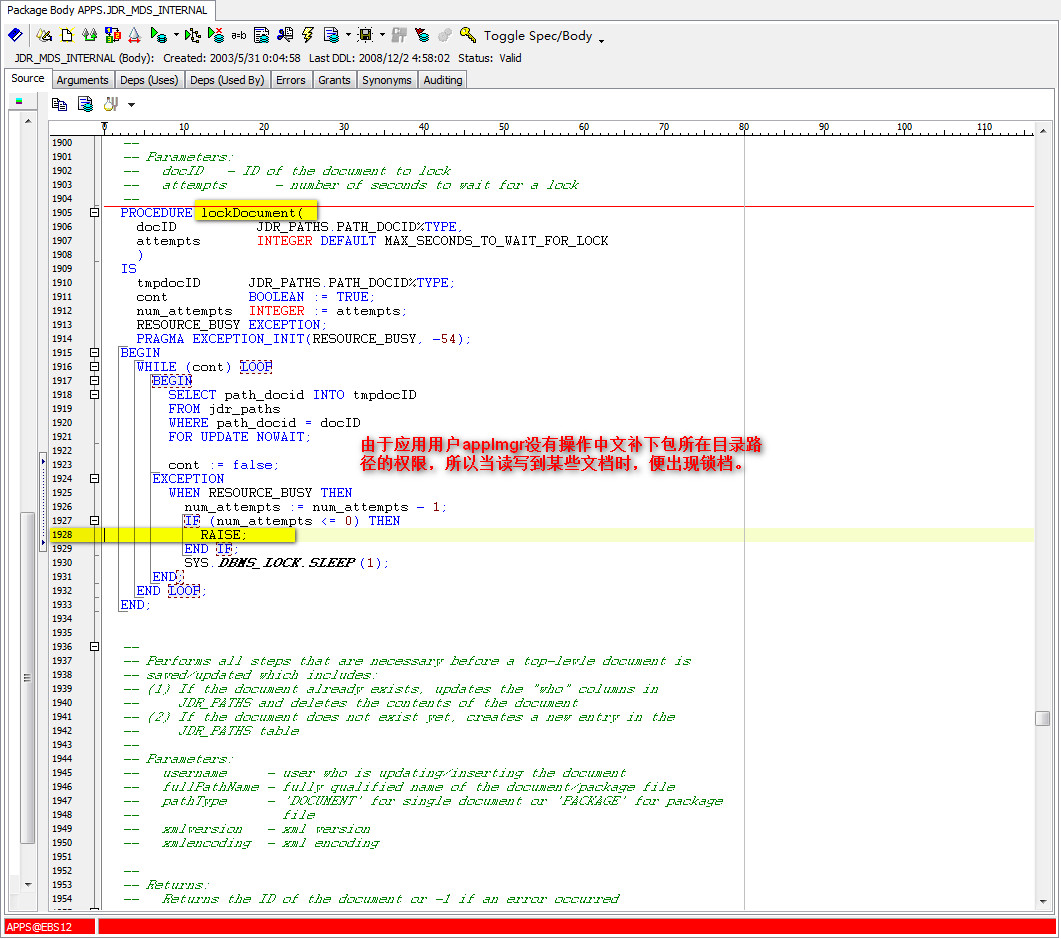This screenshot has height=939, width=1061.
Task: Click the green up-arrows icon
Action: 89,35
